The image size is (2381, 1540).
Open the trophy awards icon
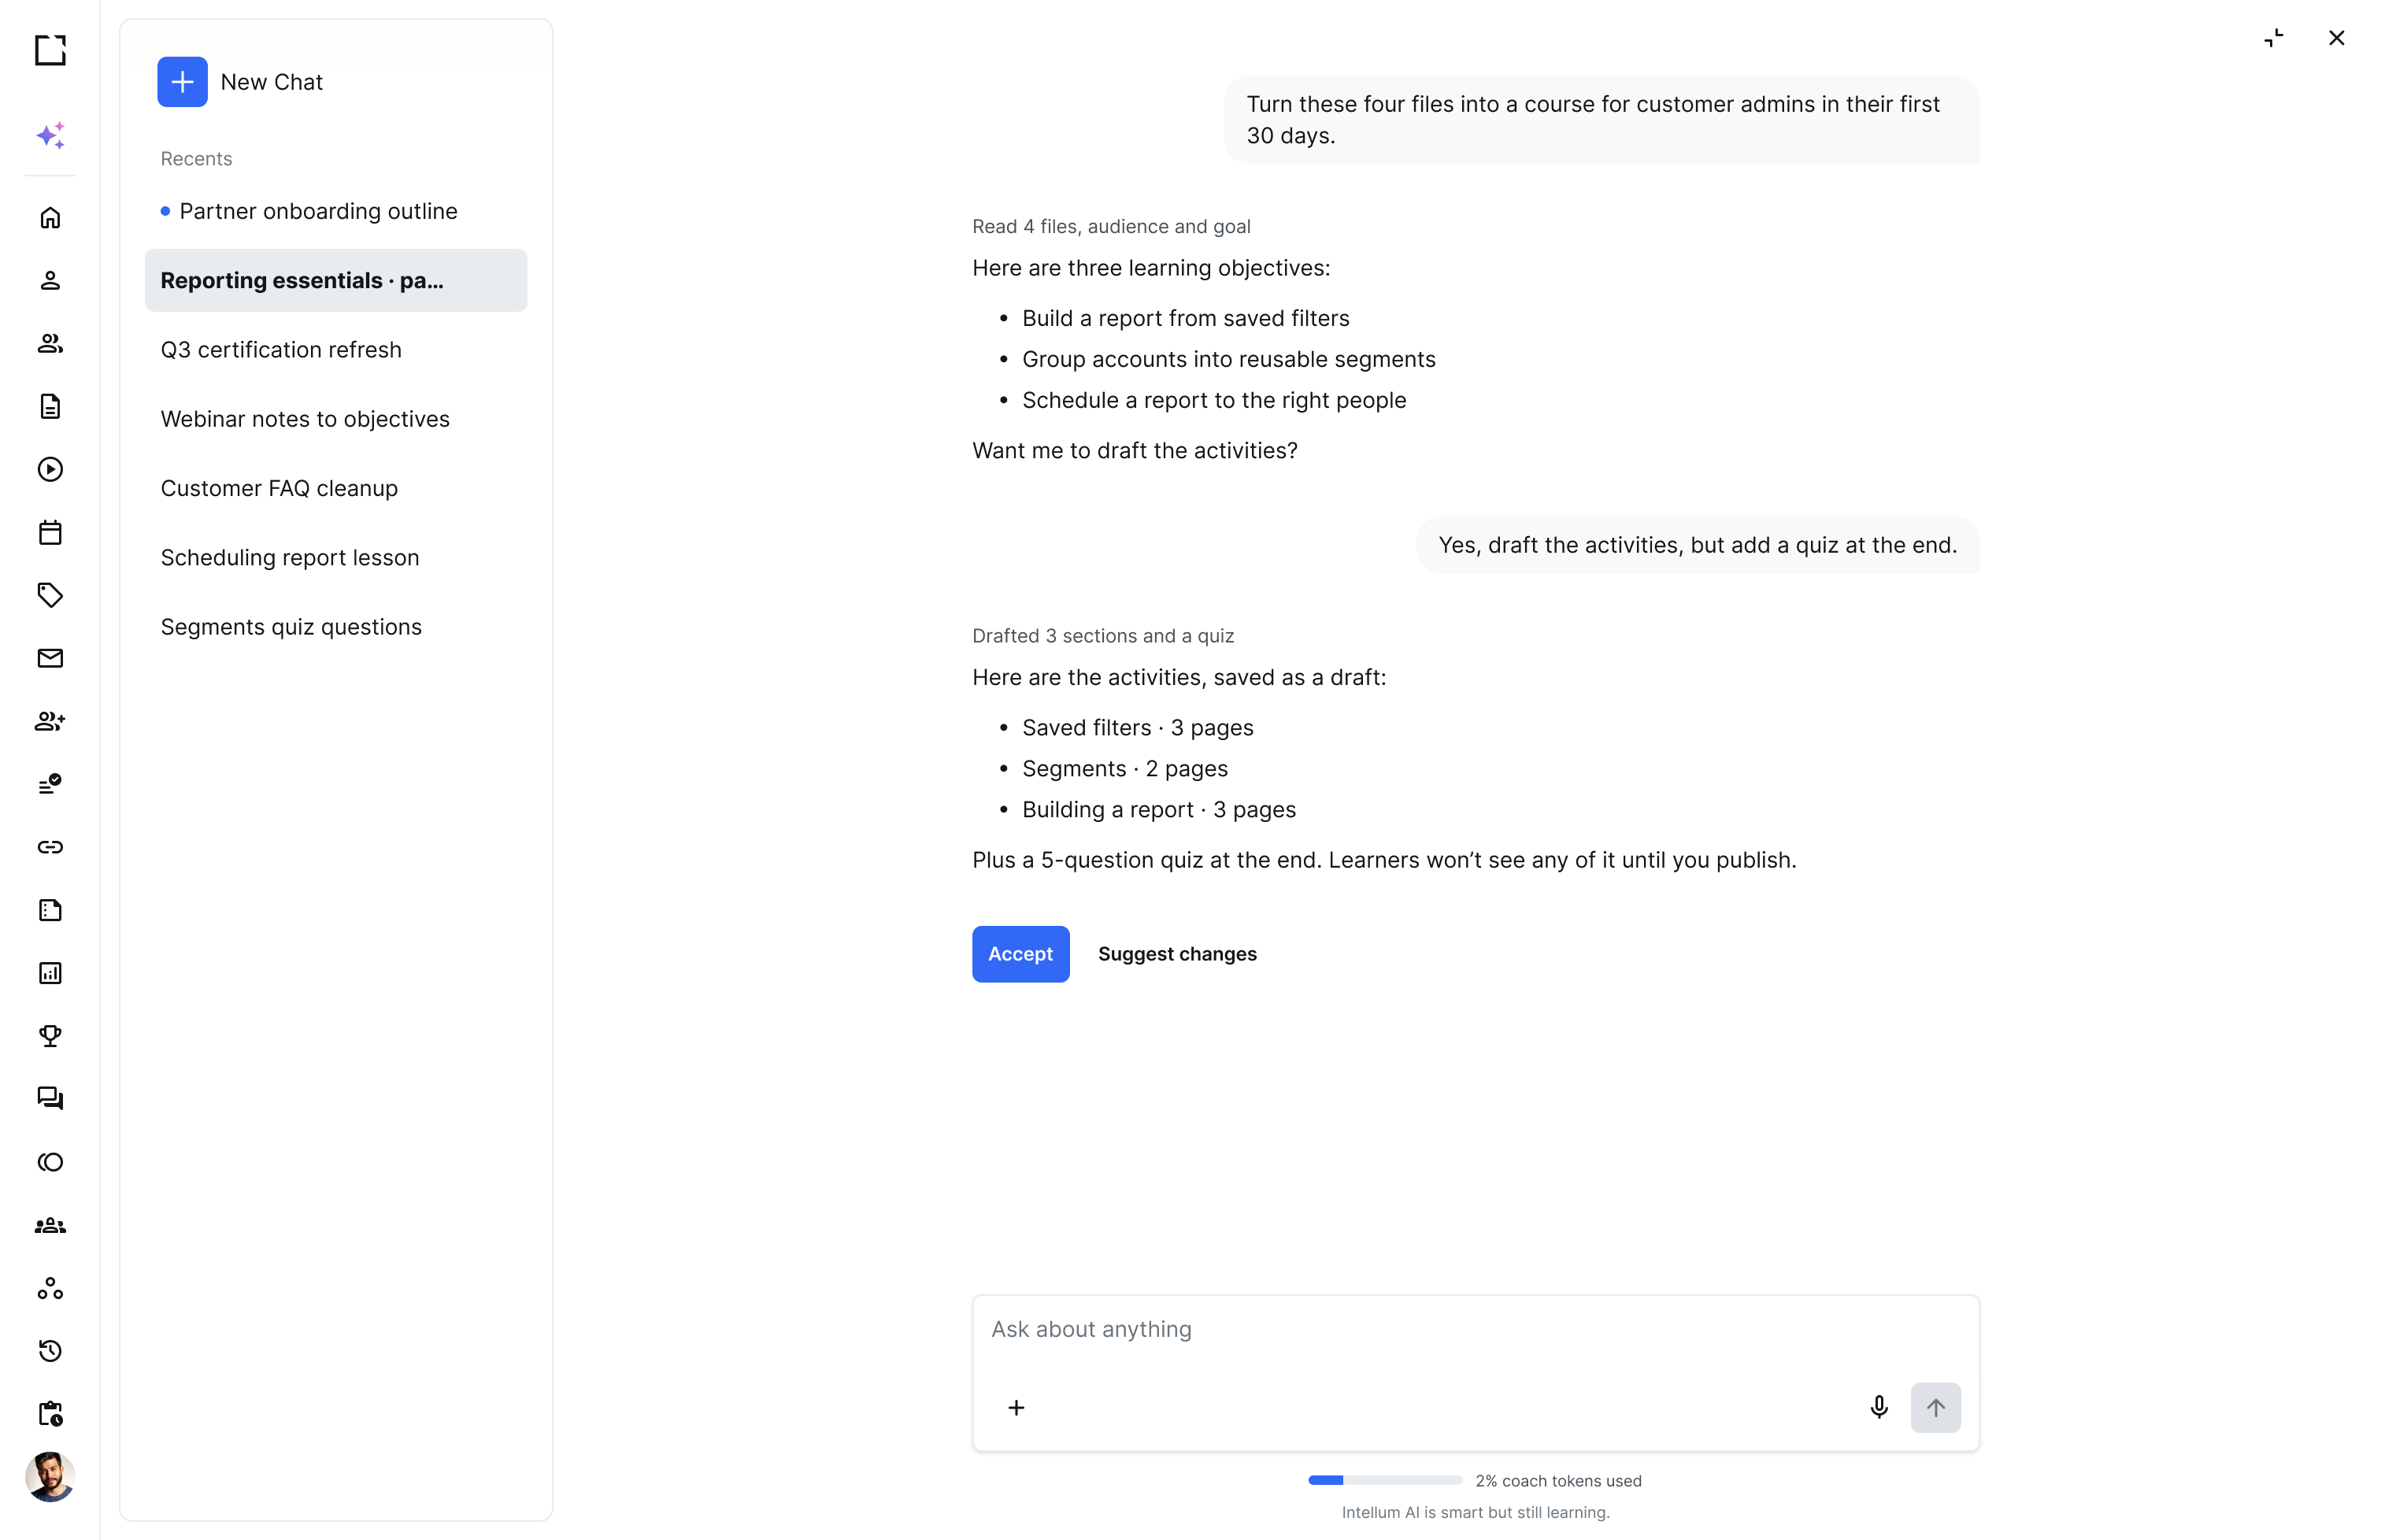click(x=50, y=1036)
